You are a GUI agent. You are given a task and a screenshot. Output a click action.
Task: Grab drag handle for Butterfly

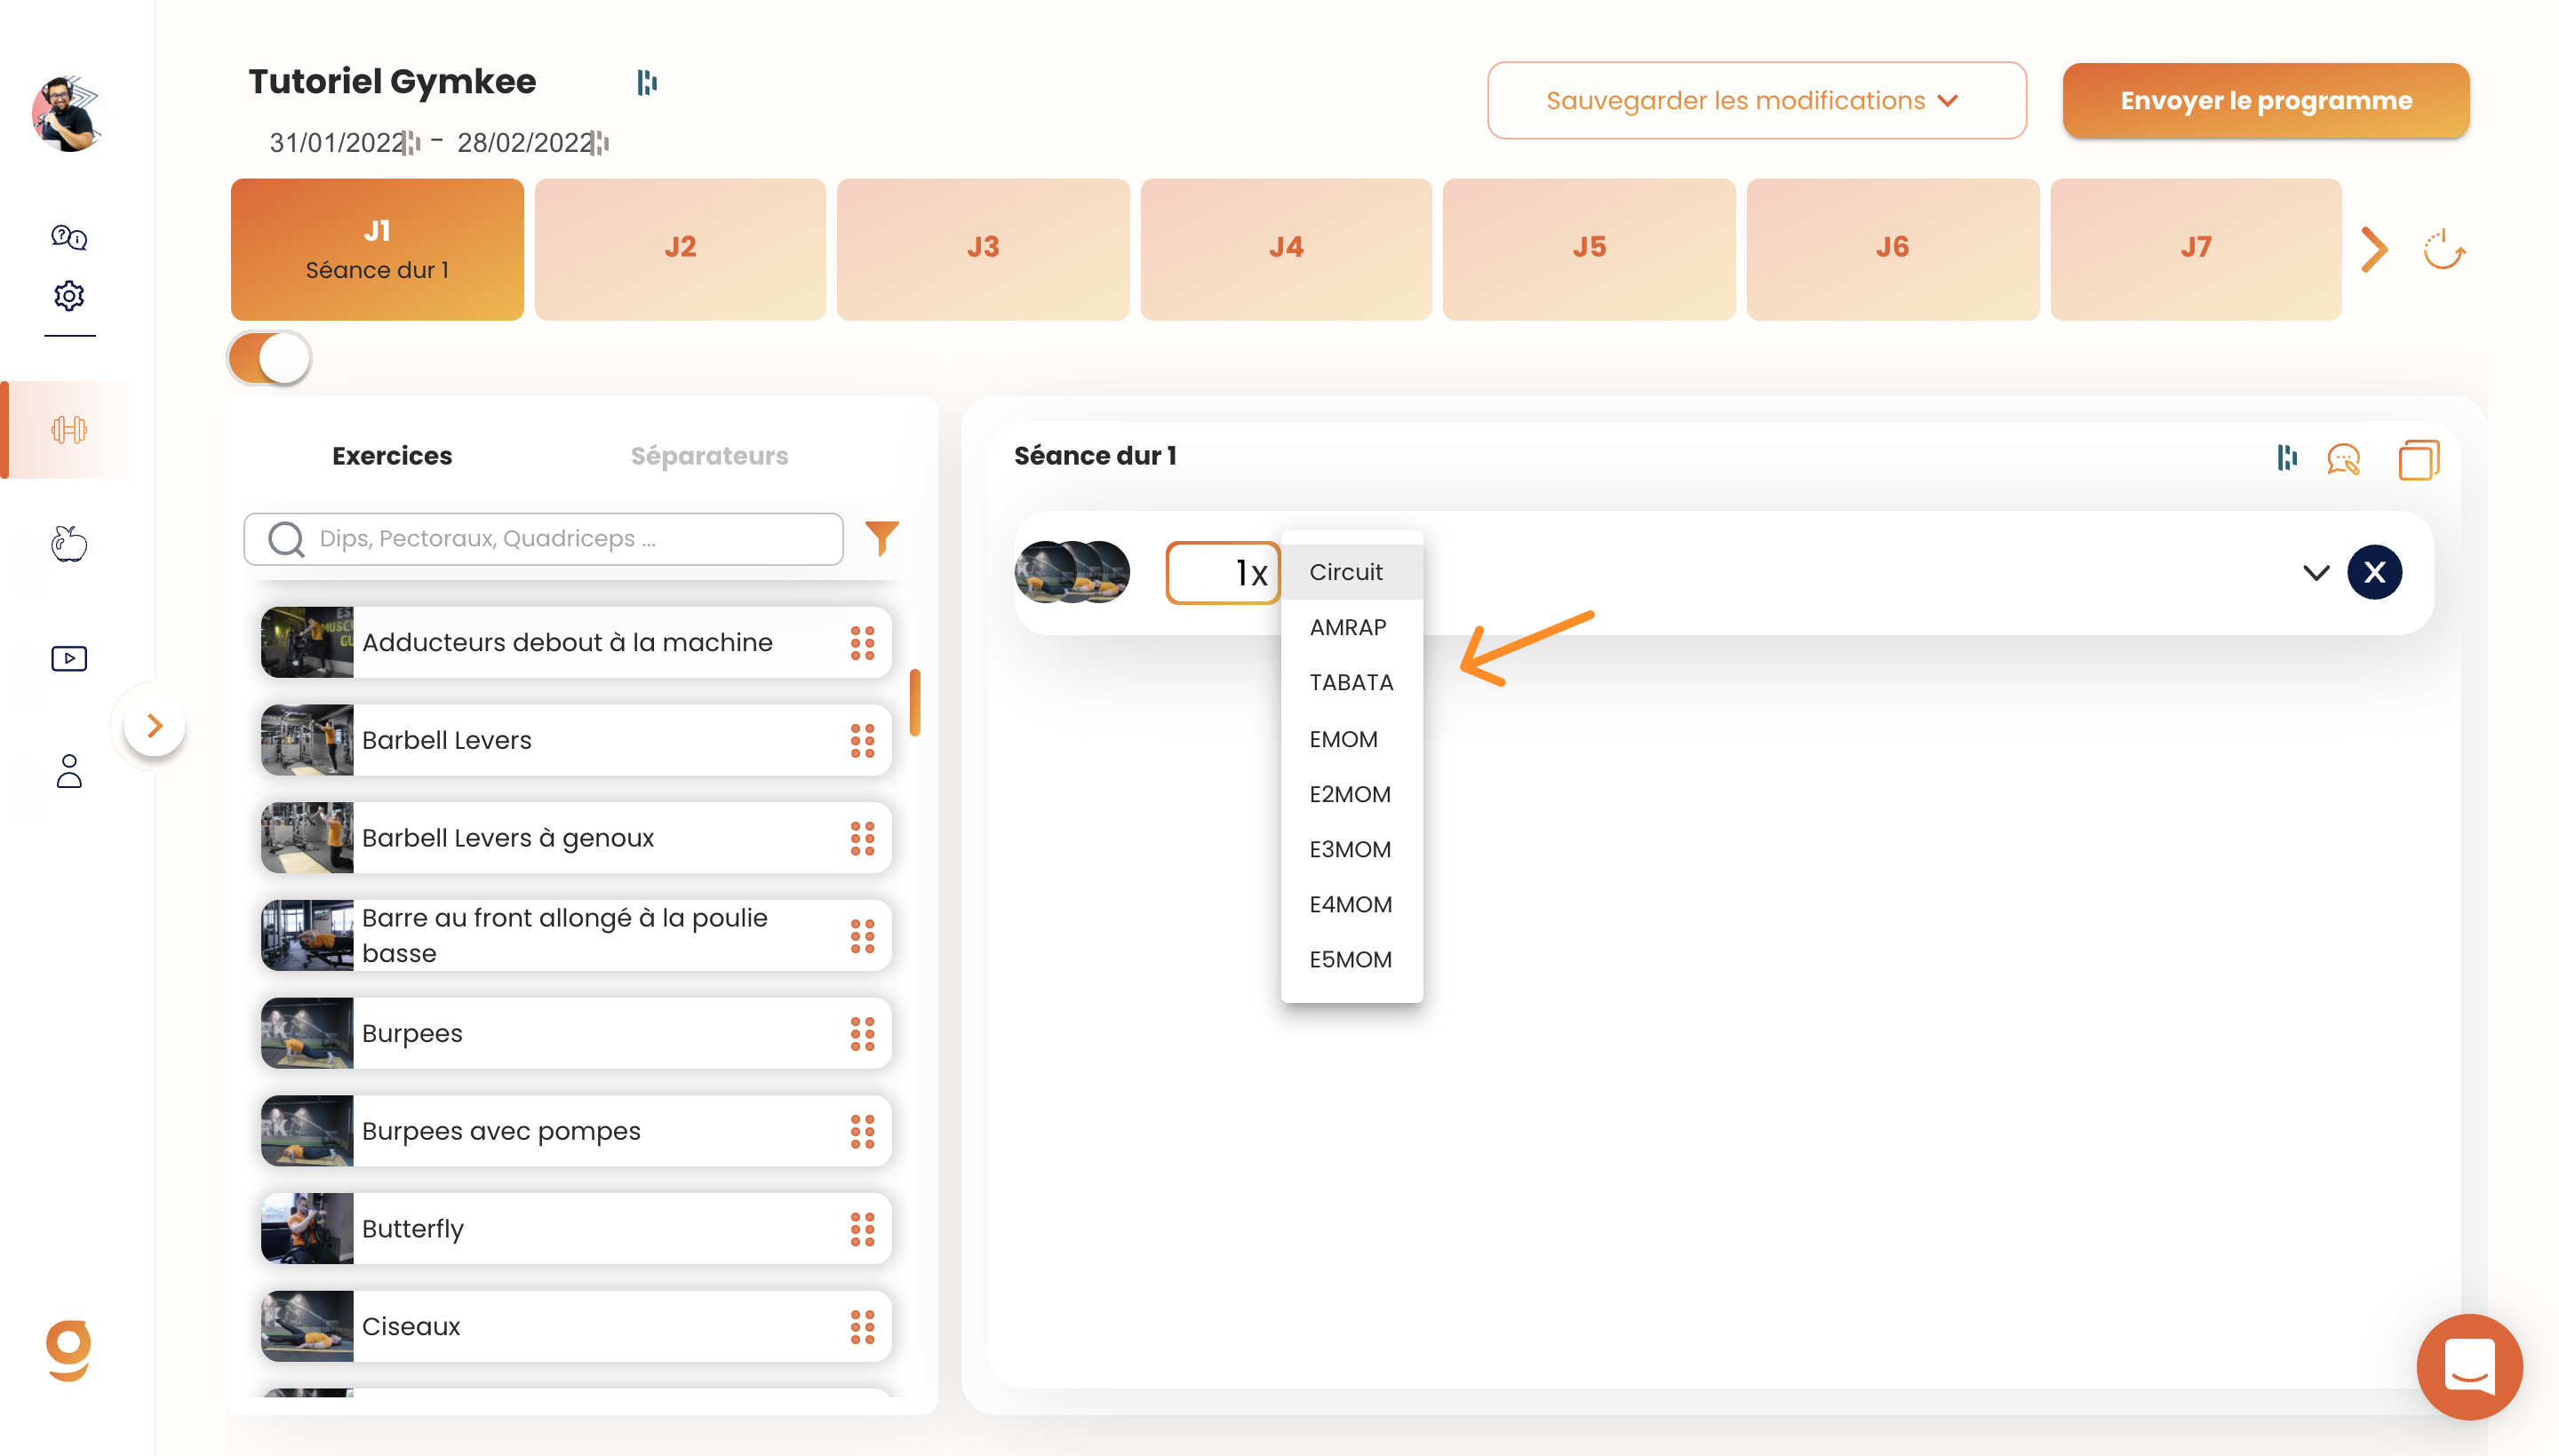point(862,1229)
